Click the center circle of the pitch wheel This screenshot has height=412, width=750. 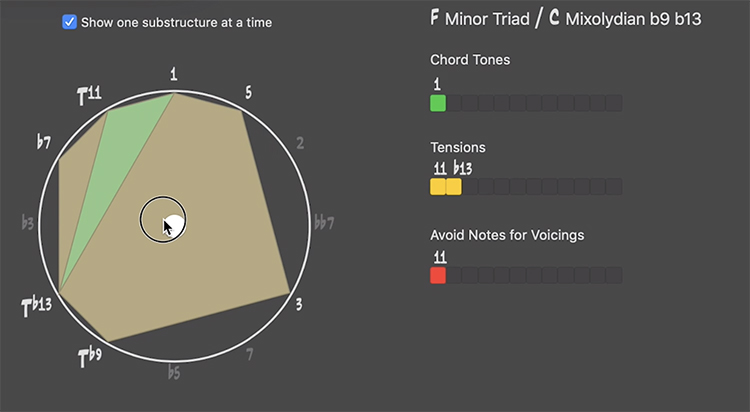[x=163, y=219]
